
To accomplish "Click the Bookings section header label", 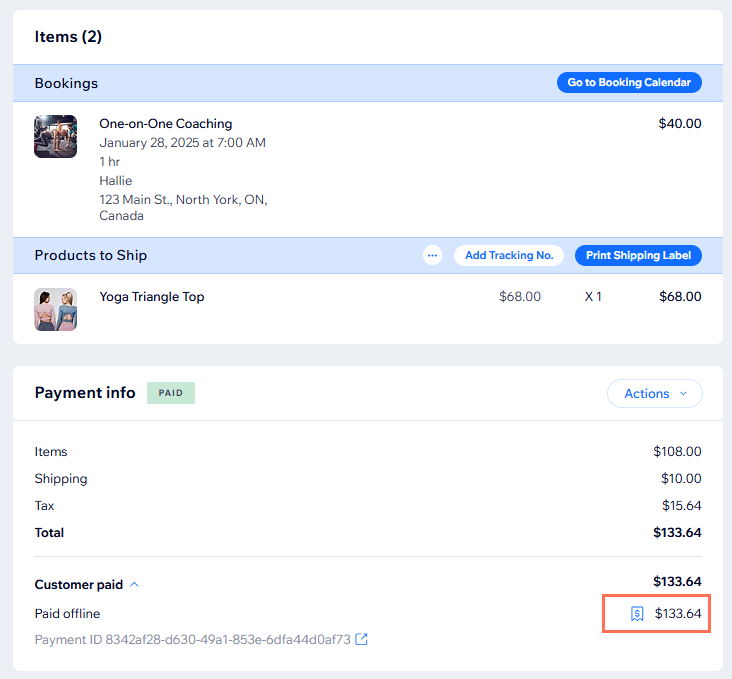I will coord(66,84).
